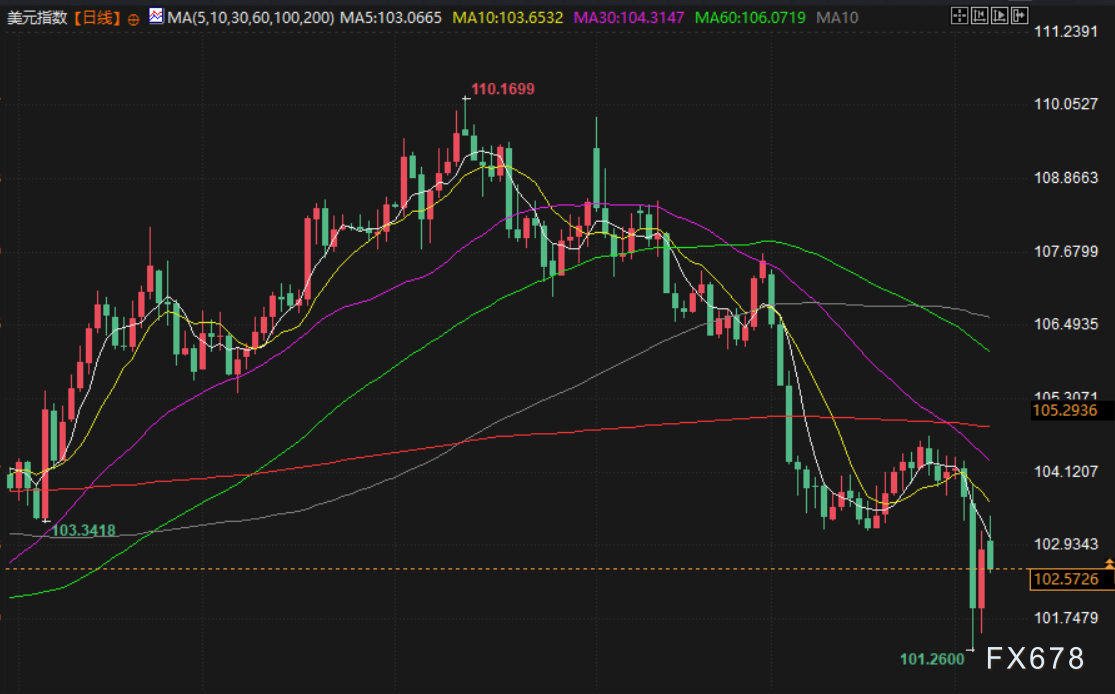1115x694 pixels.
Task: Click the rightmost exit-arrow chart toolbar icon
Action: pyautogui.click(x=1018, y=15)
